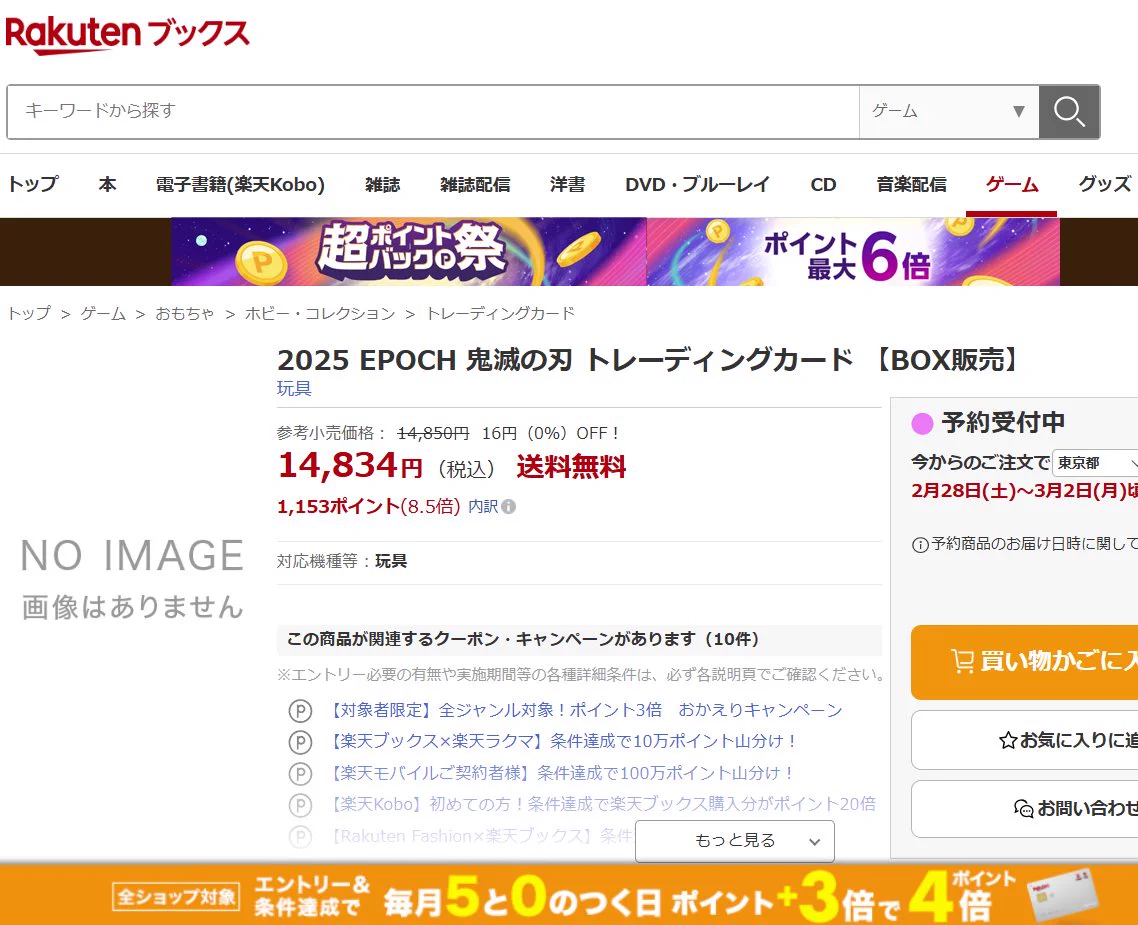1138x925 pixels.
Task: Focus the キーワードから探す search field
Action: (x=433, y=112)
